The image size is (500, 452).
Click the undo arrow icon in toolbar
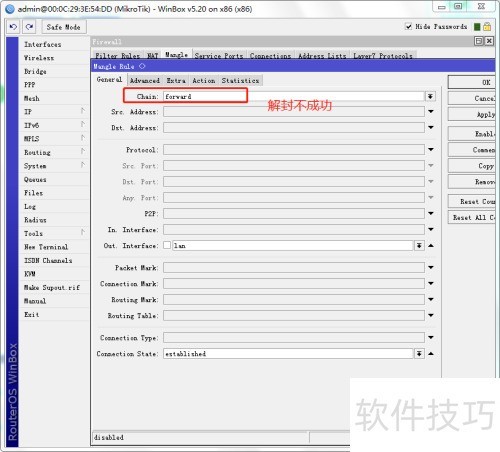pos(13,27)
